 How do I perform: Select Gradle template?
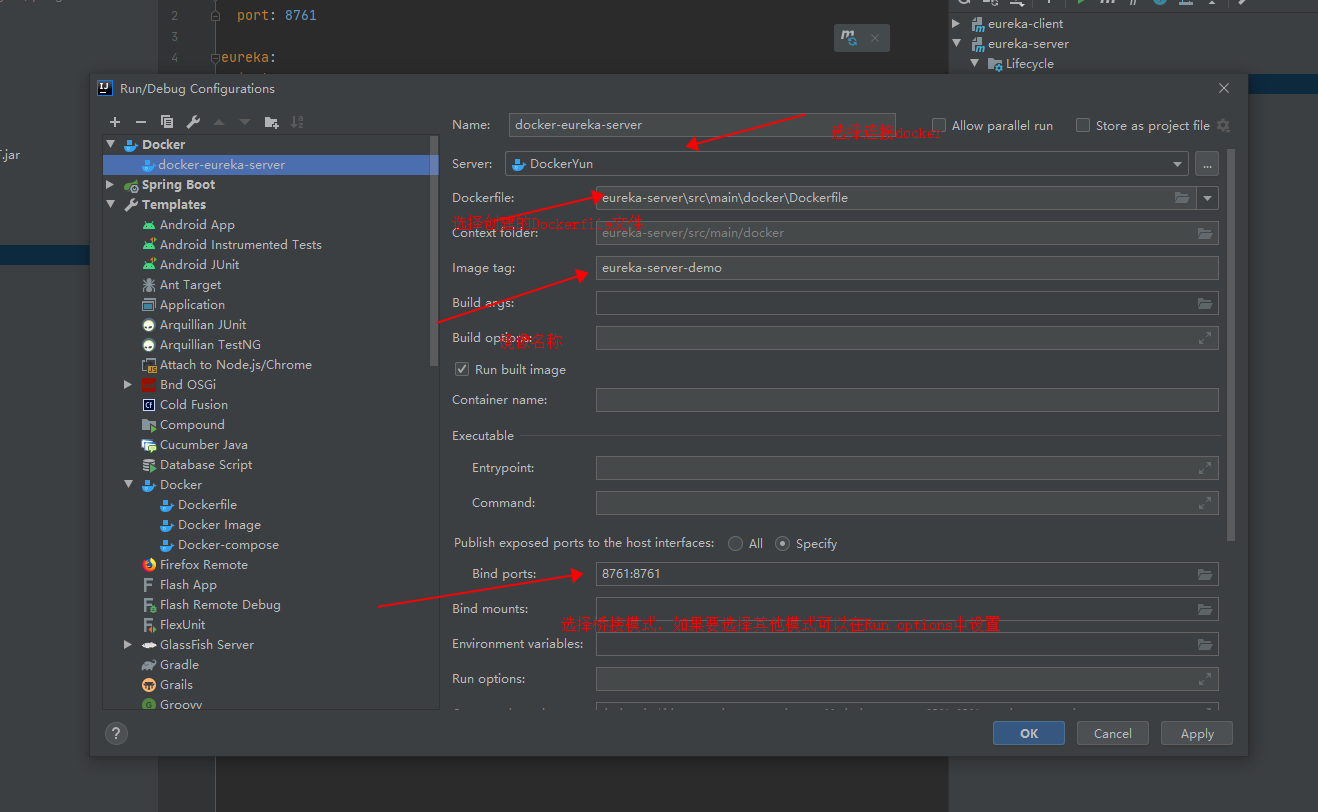(x=179, y=665)
